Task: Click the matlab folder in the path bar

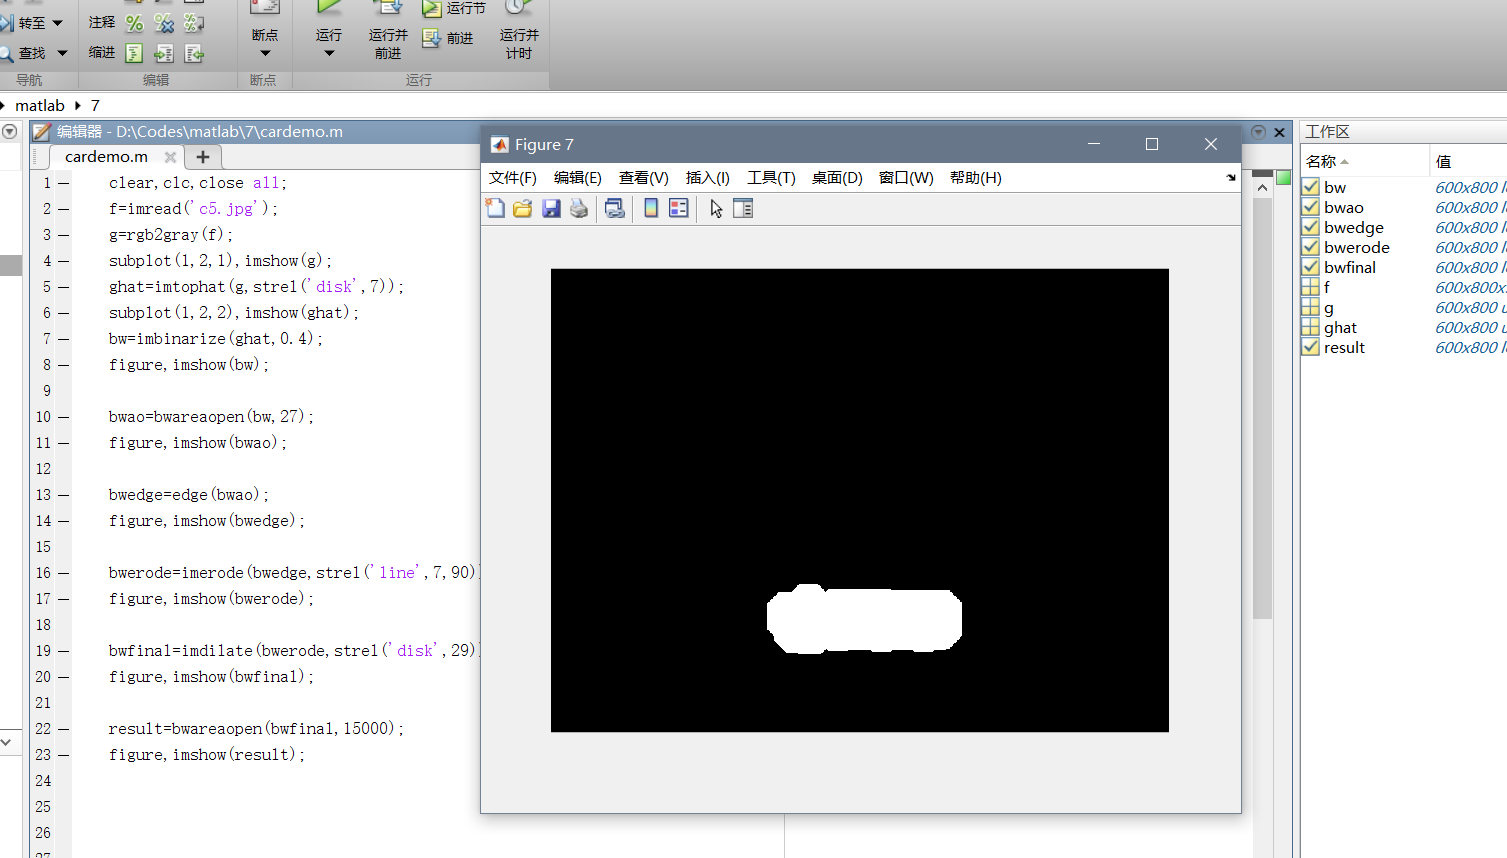Action: tap(40, 105)
